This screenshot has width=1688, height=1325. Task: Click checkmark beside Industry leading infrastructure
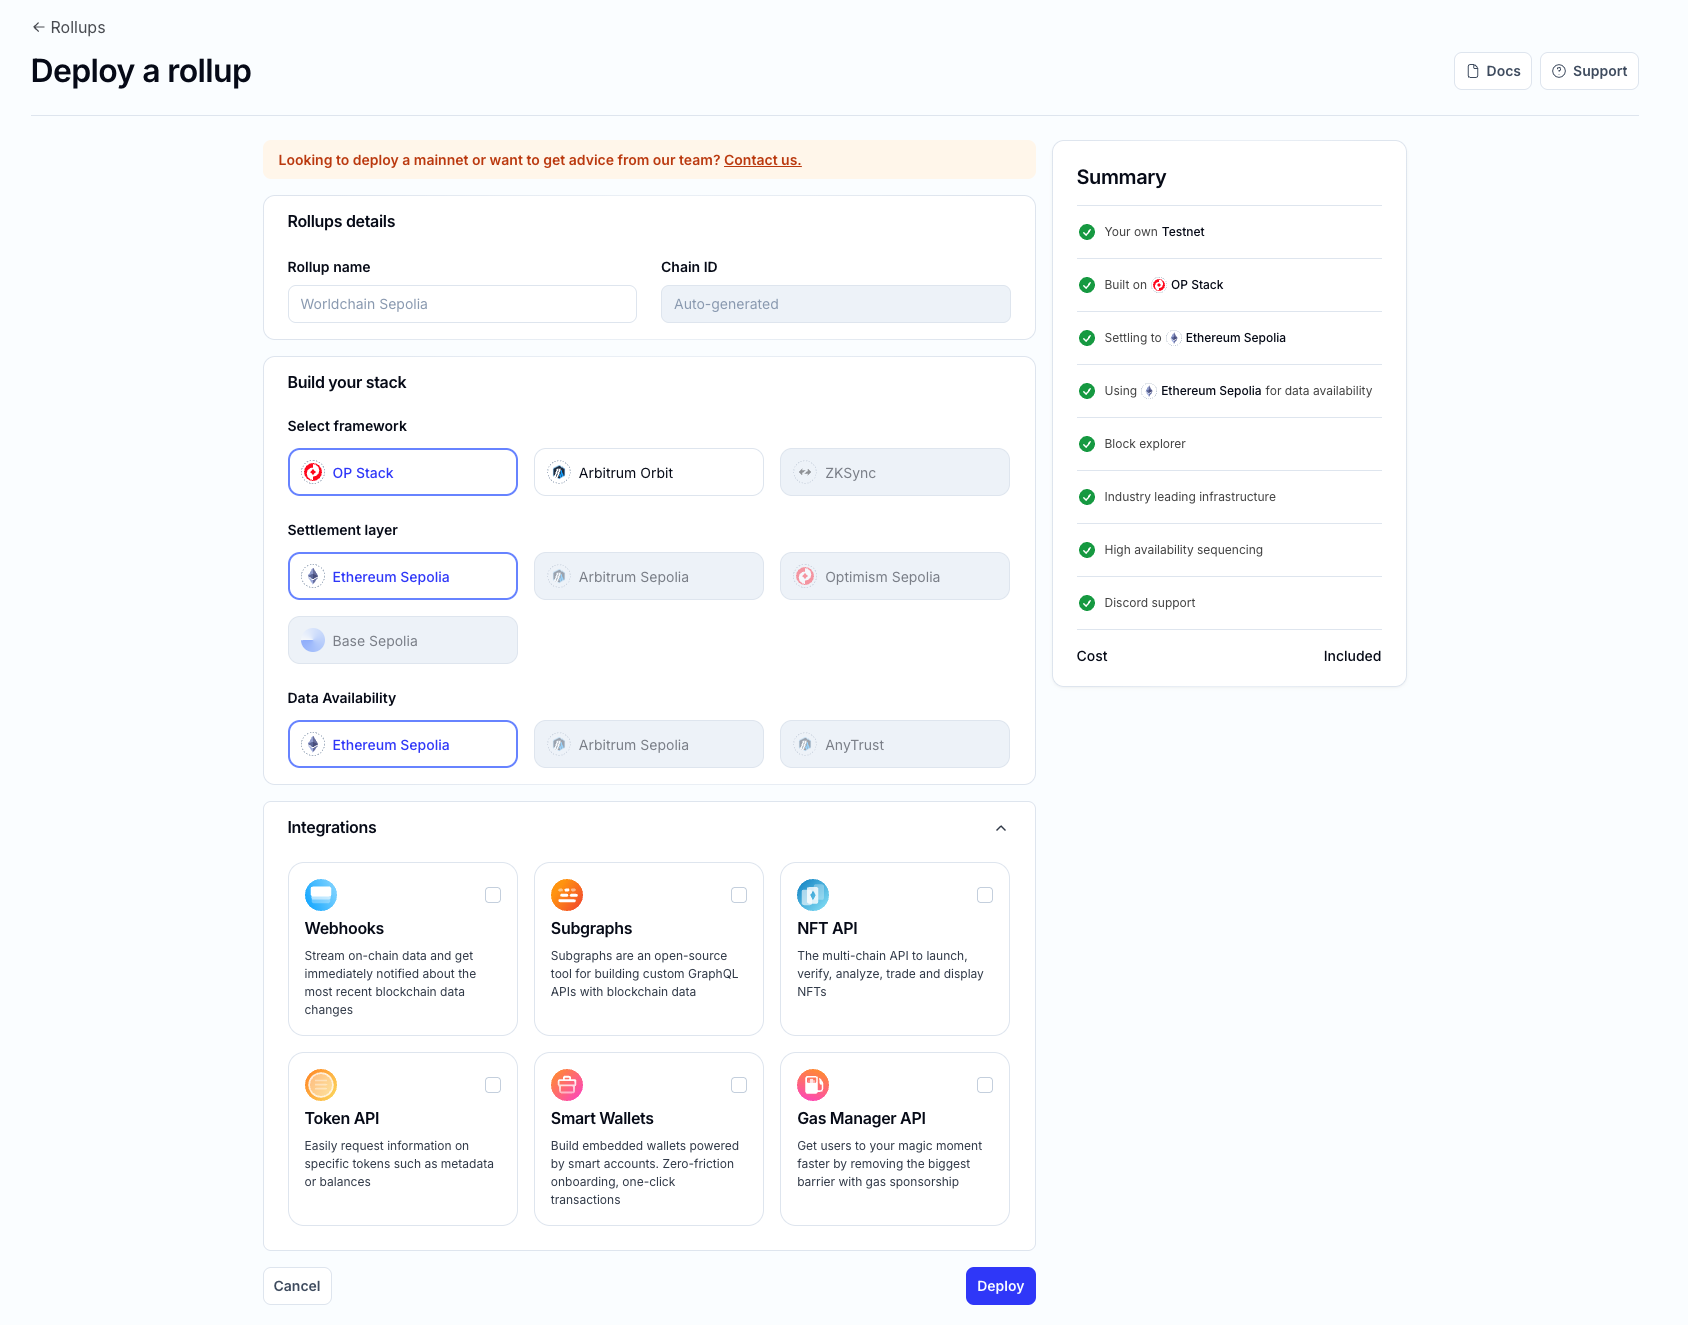(x=1087, y=497)
